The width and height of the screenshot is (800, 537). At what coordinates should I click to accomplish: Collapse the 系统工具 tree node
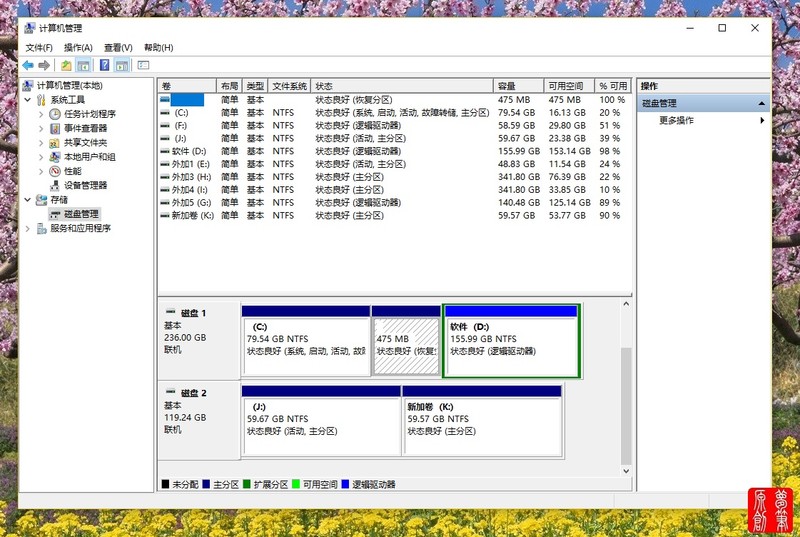(x=28, y=100)
